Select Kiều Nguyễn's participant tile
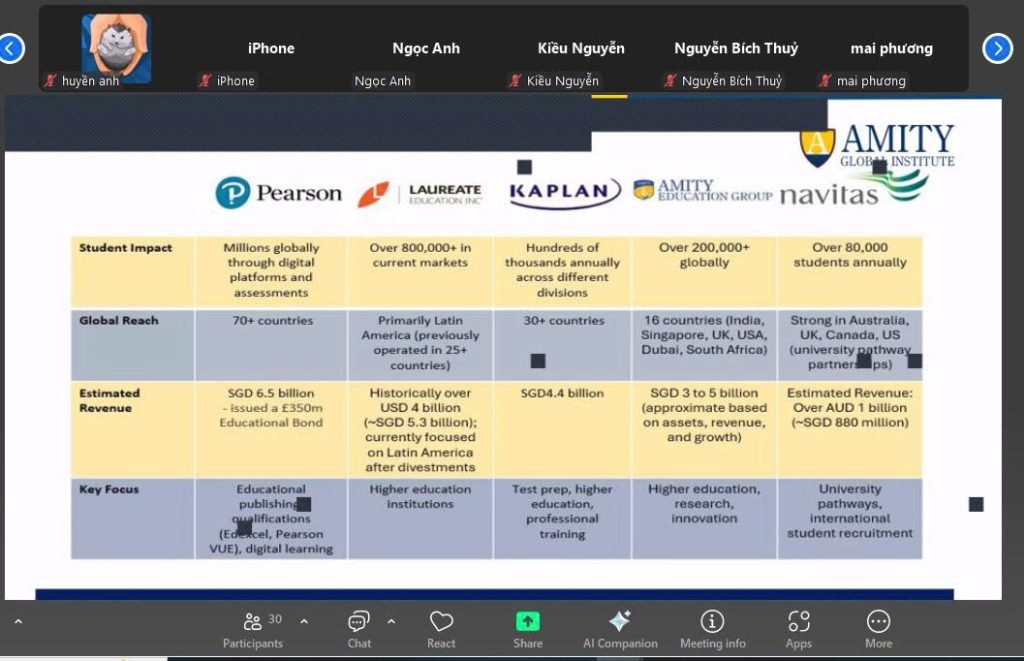Viewport: 1024px width, 661px height. point(581,49)
